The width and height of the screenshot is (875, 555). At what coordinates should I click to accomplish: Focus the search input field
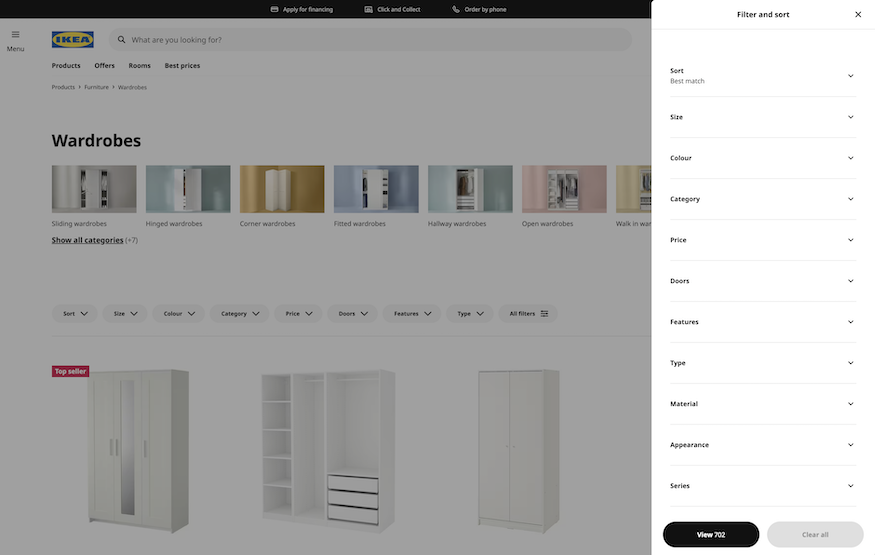(371, 40)
